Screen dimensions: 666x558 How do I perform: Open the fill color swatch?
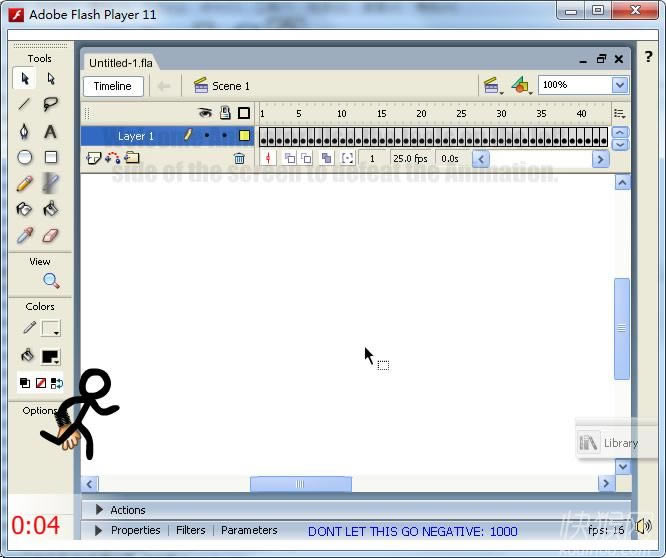pos(50,356)
